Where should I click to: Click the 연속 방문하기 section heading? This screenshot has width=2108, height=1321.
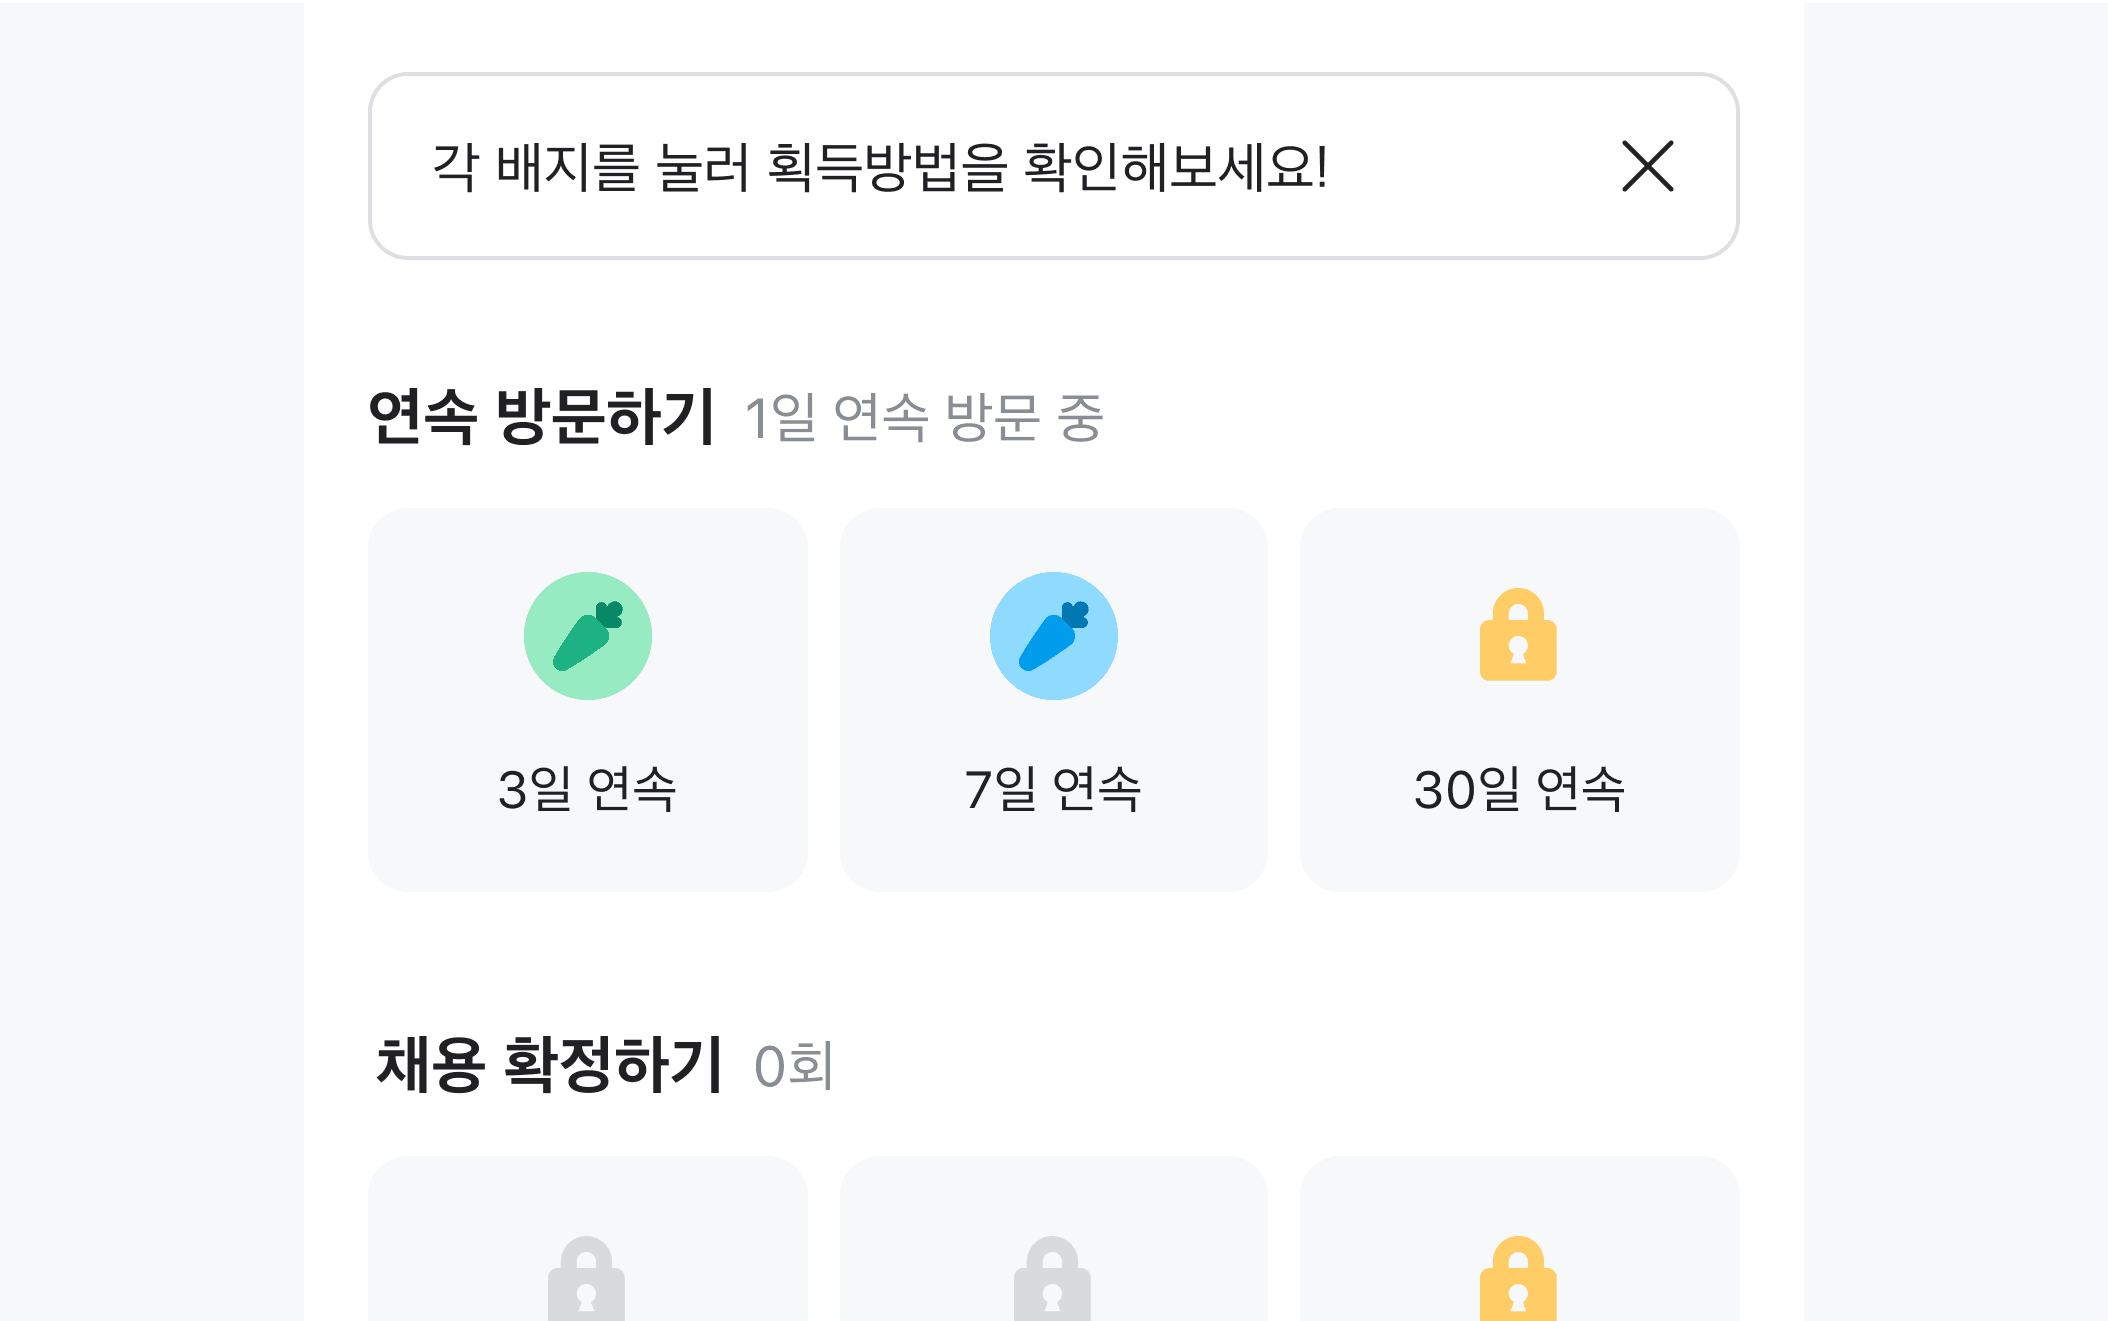point(541,416)
